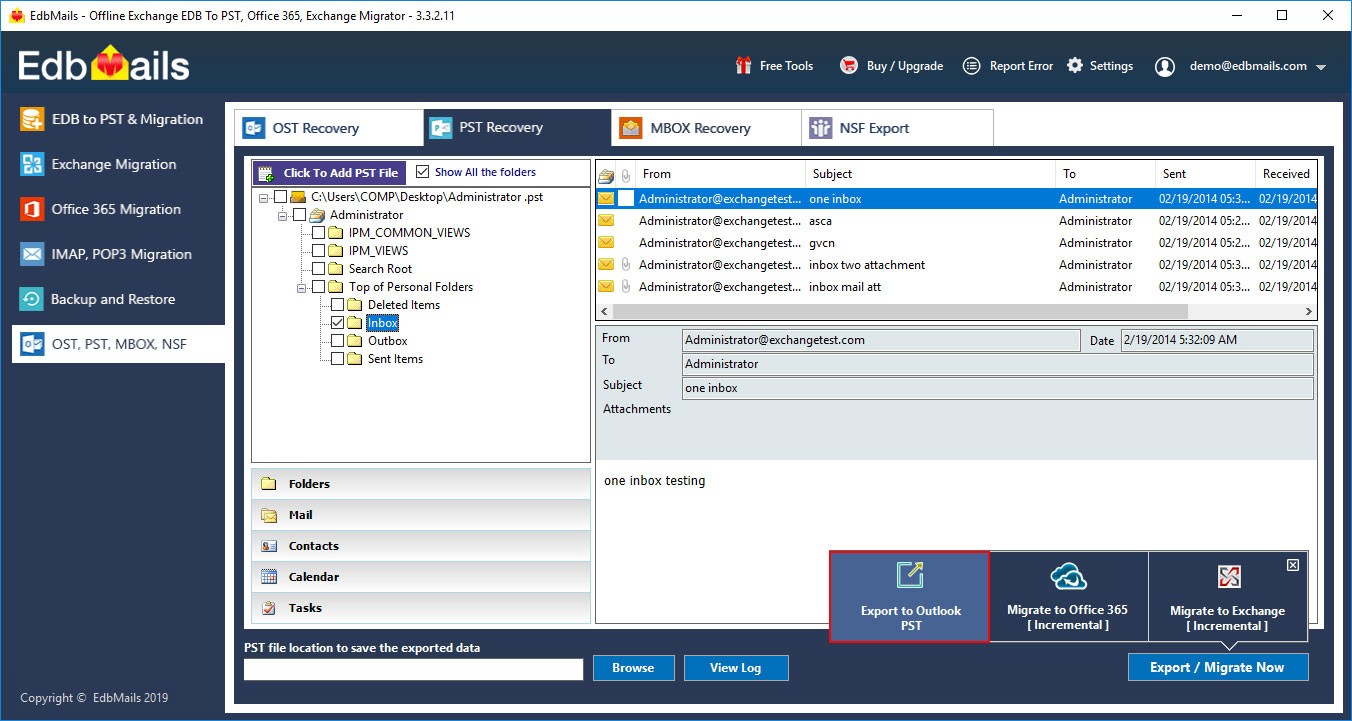Collapse the C:\Users\COMP pst tree node
Screen dimensions: 1352x721
[263, 198]
